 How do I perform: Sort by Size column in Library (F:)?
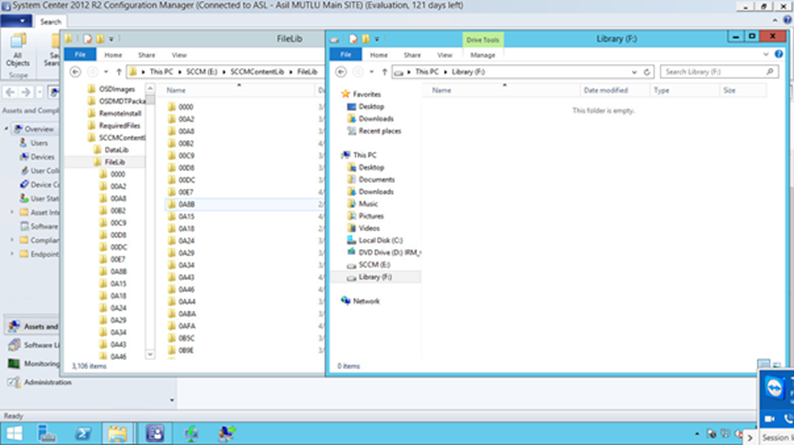tap(742, 90)
